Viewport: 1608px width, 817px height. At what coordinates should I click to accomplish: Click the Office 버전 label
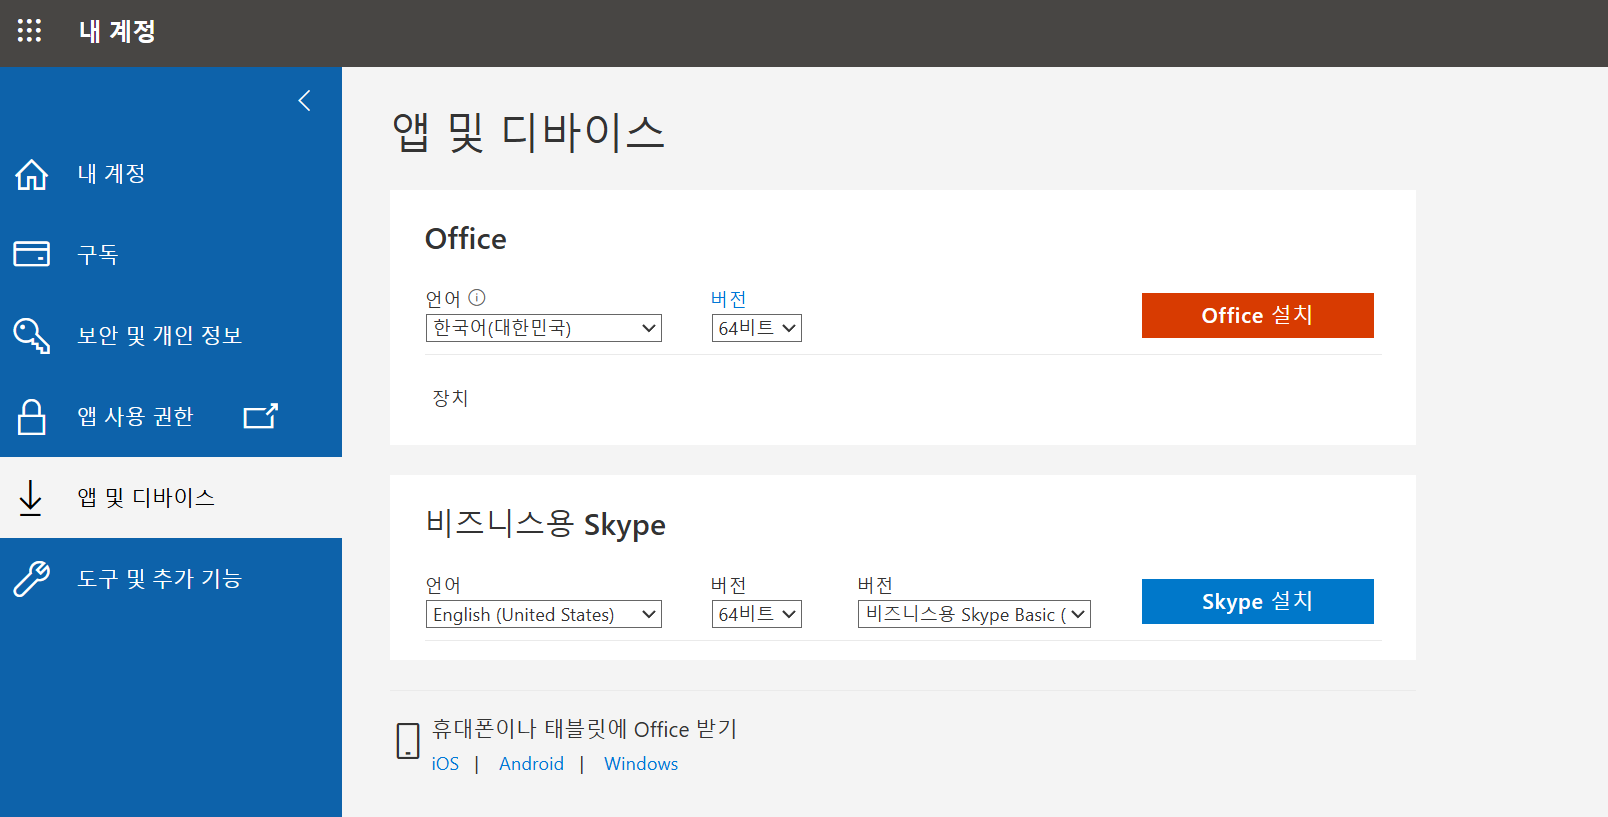pos(729,298)
